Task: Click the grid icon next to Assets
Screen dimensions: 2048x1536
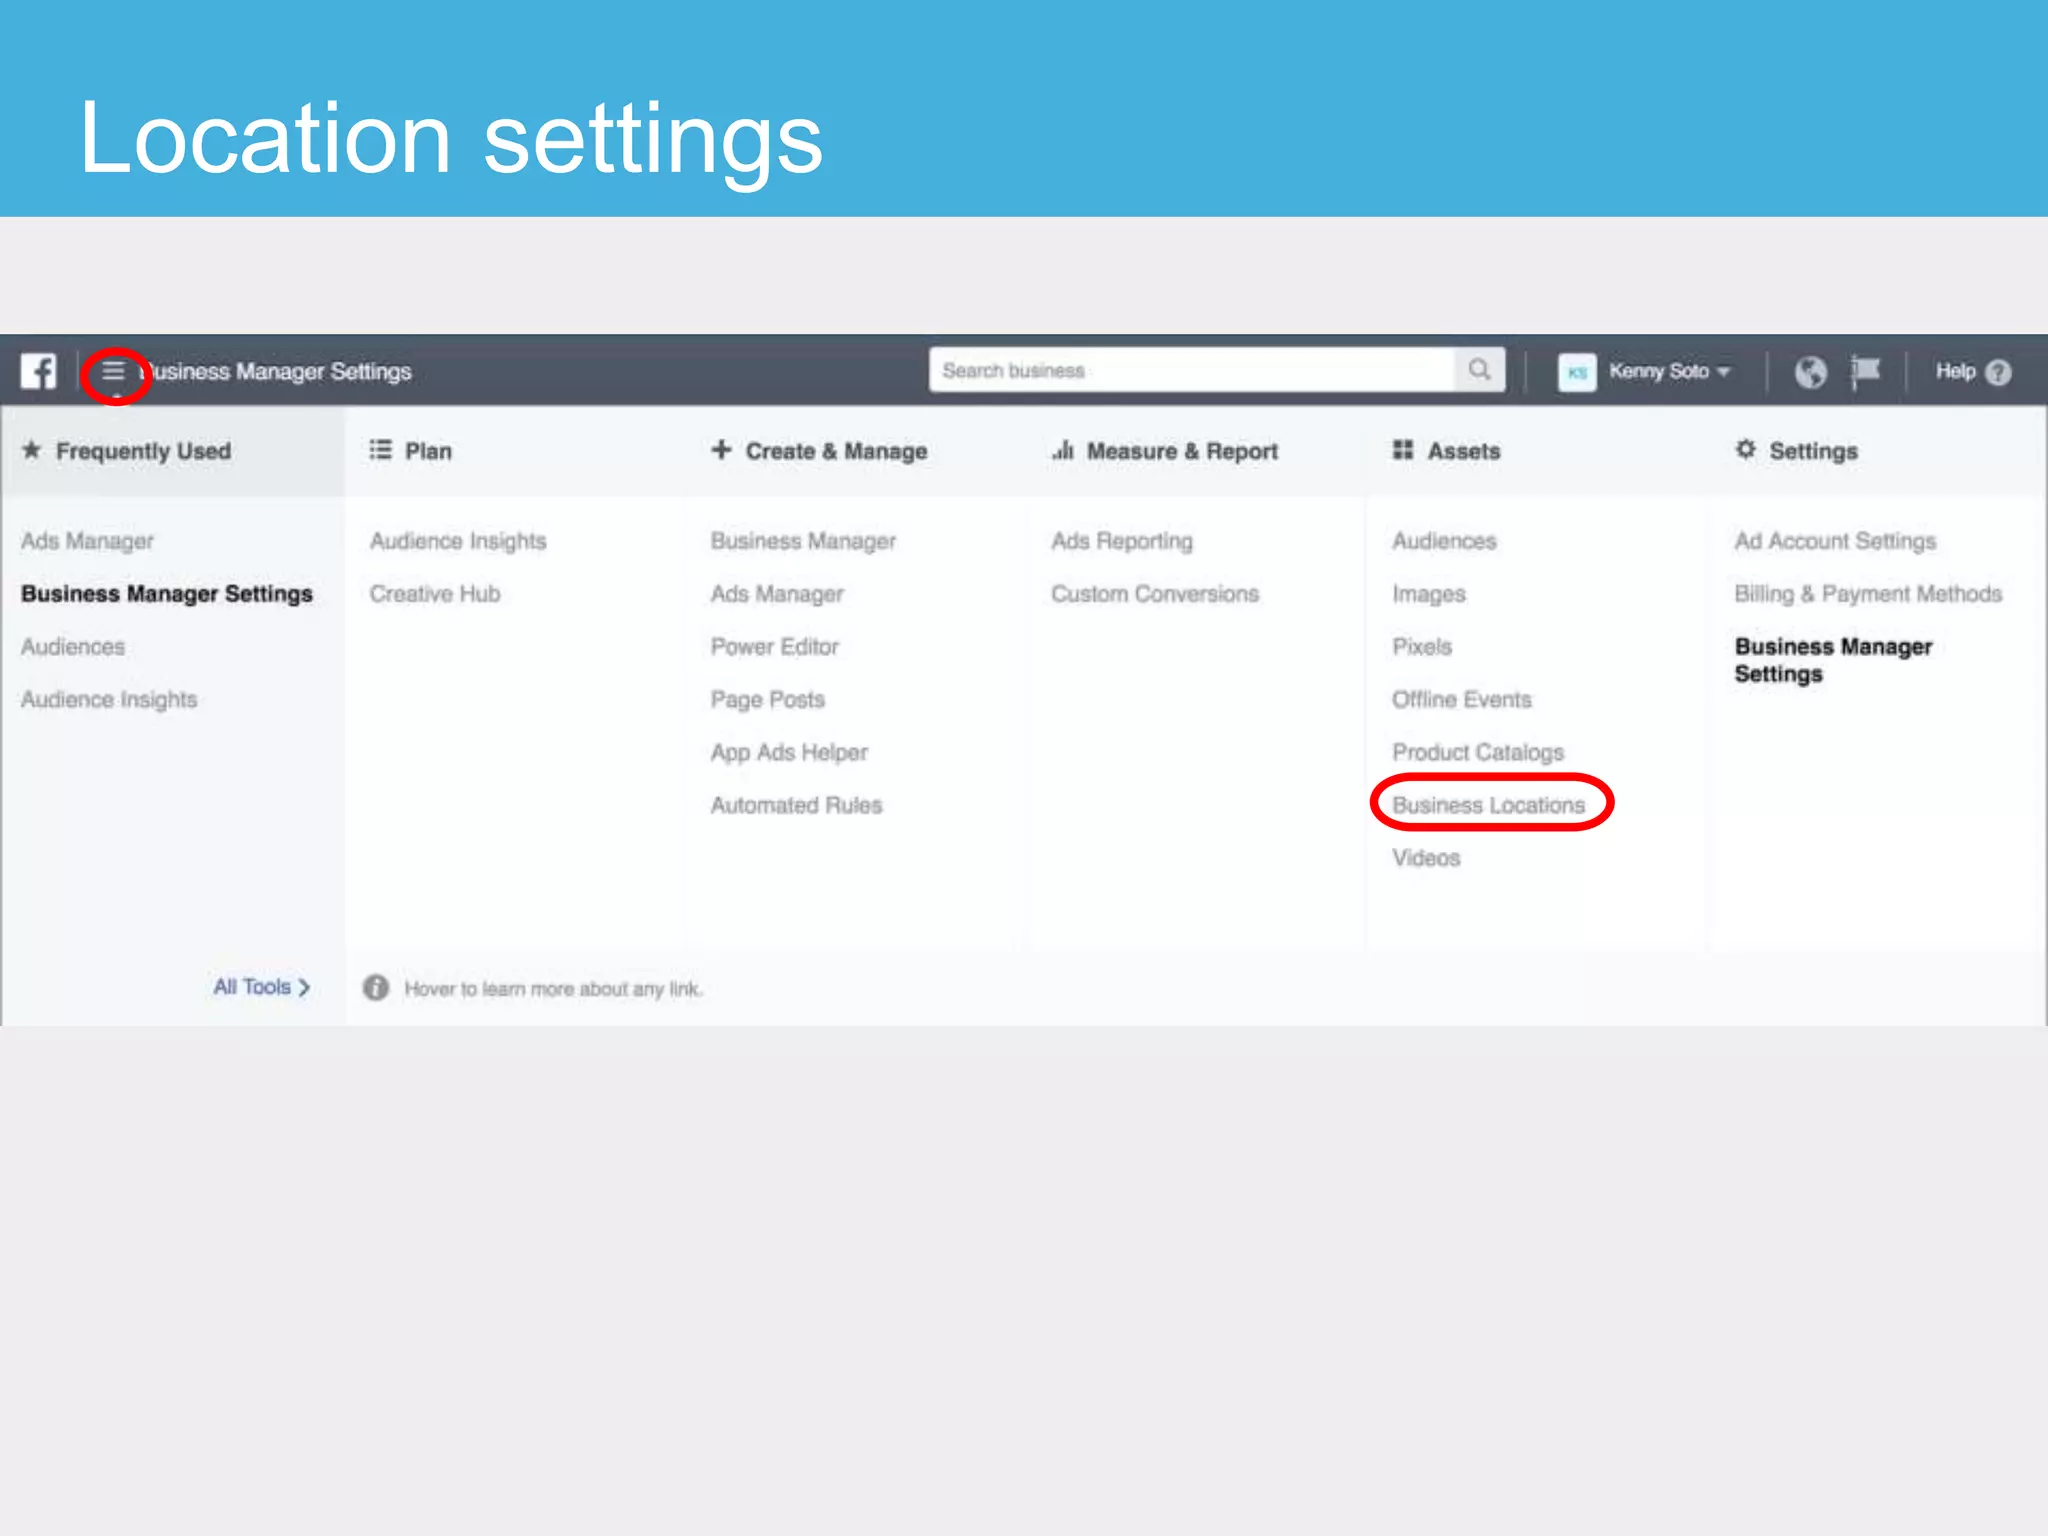Action: tap(1403, 450)
